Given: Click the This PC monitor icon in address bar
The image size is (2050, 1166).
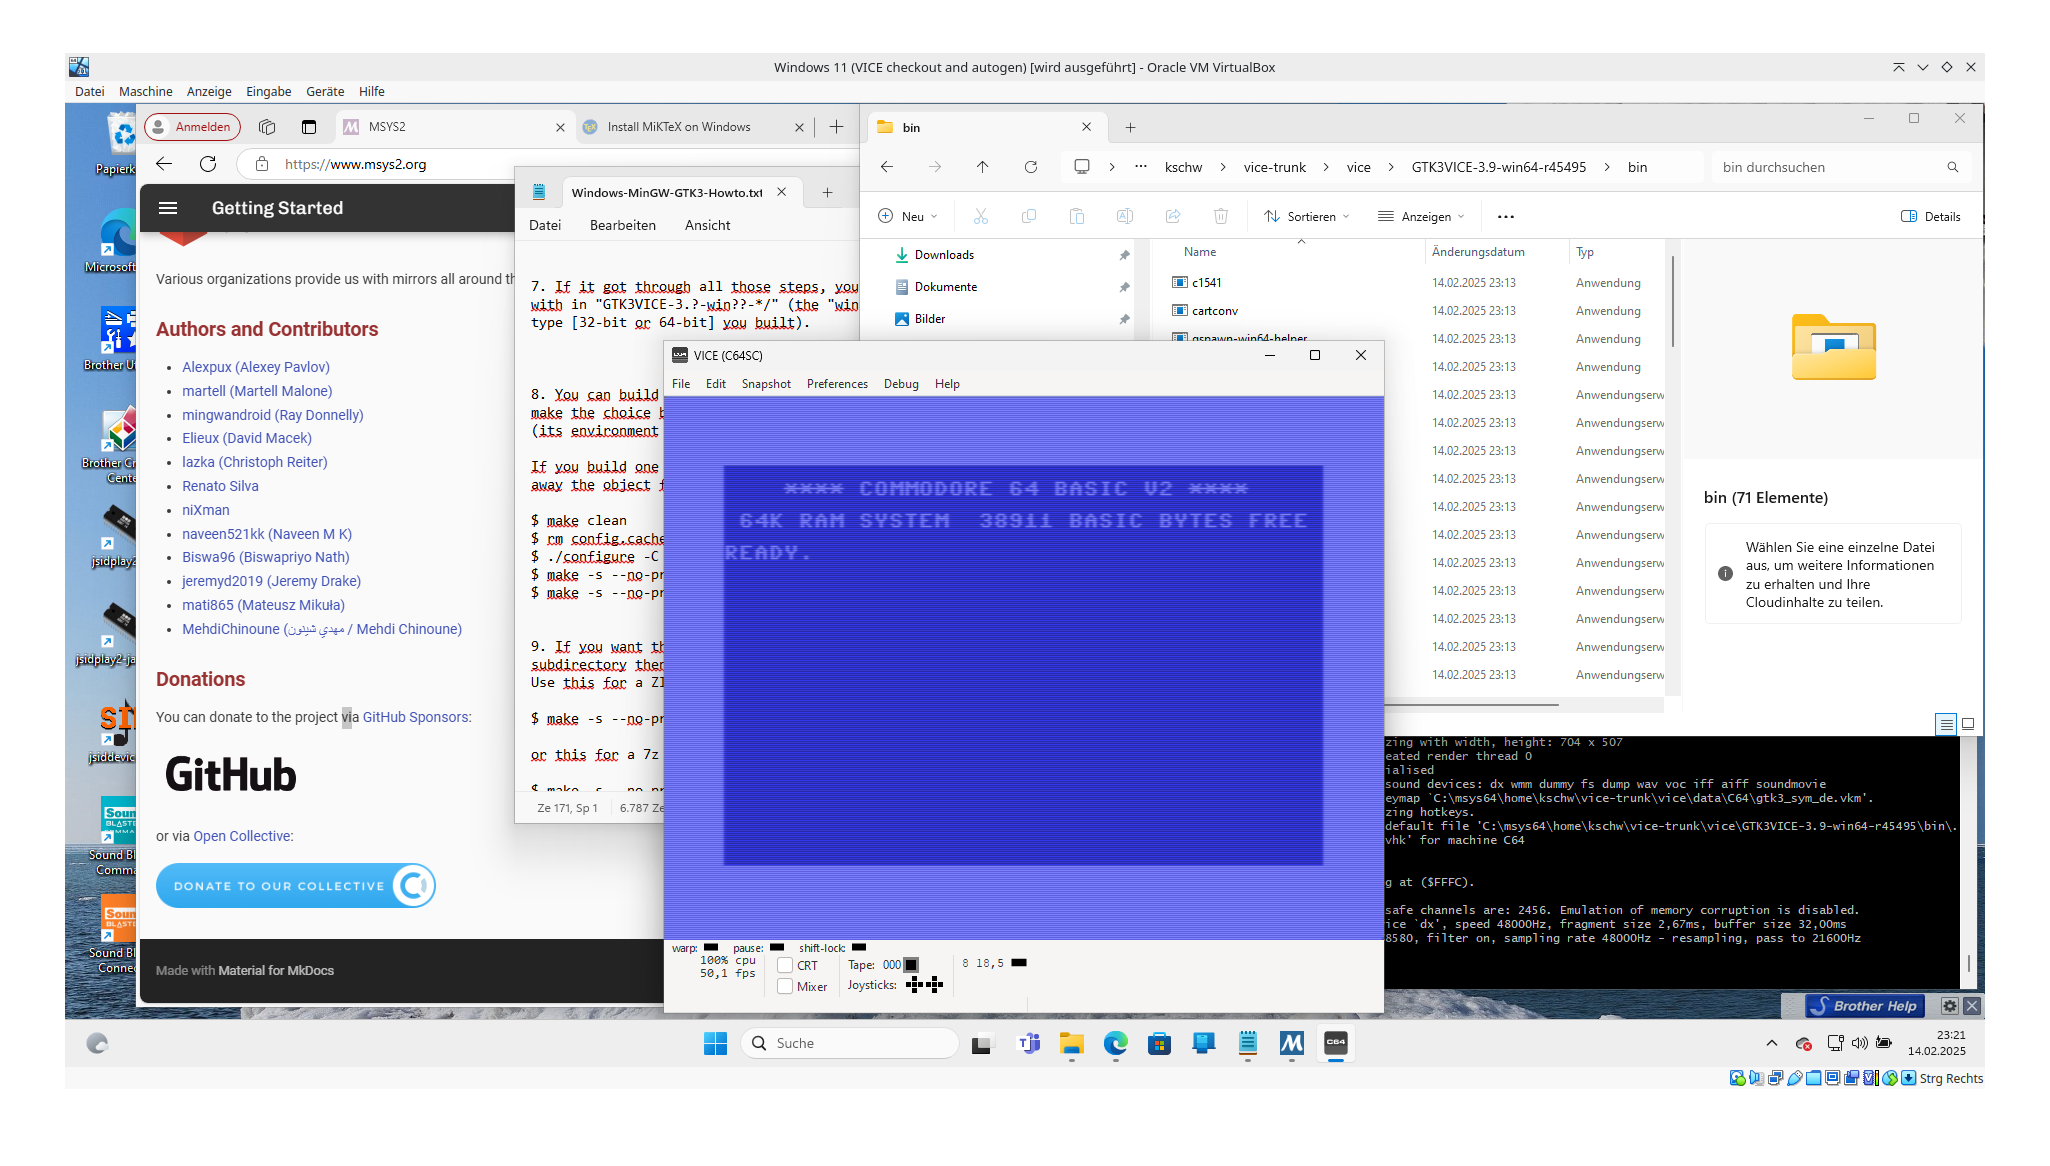Looking at the screenshot, I should 1082,167.
